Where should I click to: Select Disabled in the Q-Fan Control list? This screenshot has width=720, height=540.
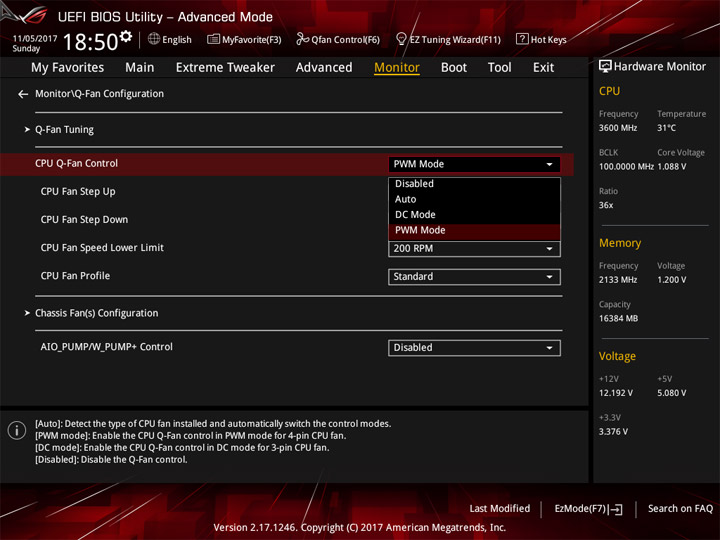[414, 184]
